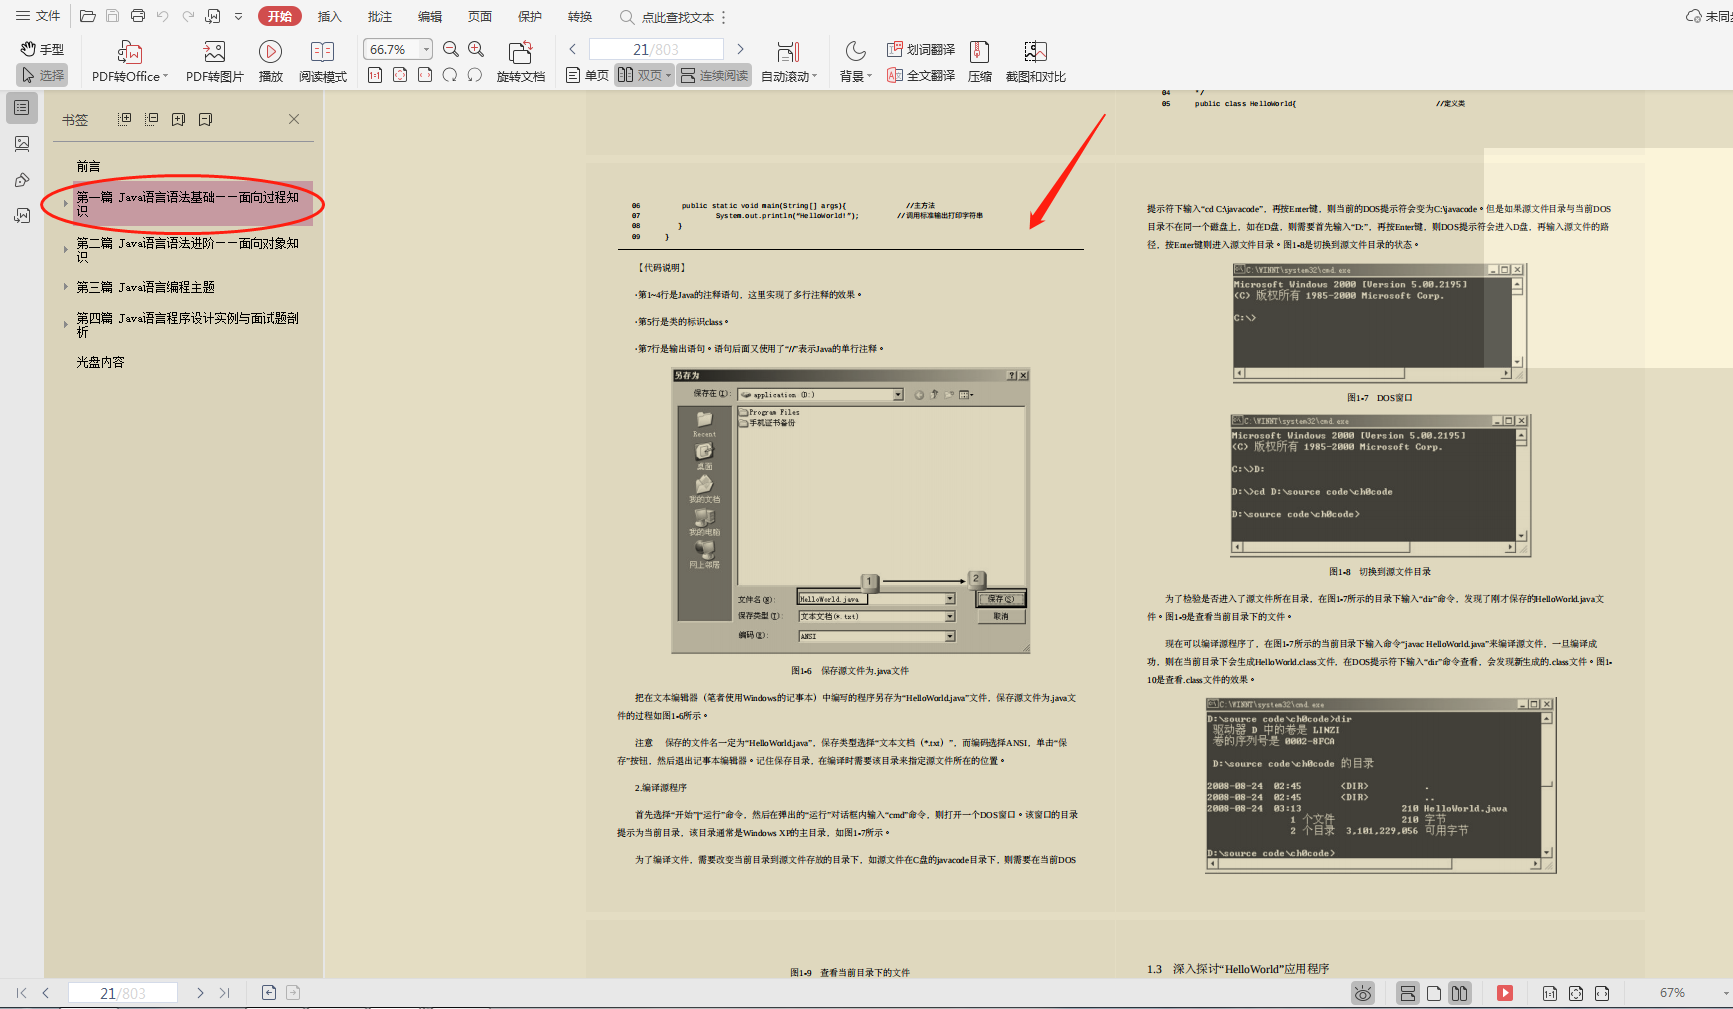Viewport: 1733px width, 1009px height.
Task: Click fit page icon in ribbon
Action: click(400, 75)
